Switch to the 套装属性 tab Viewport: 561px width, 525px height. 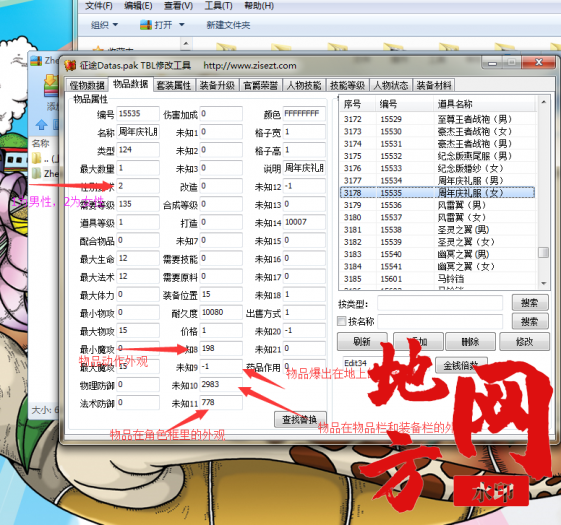point(174,86)
